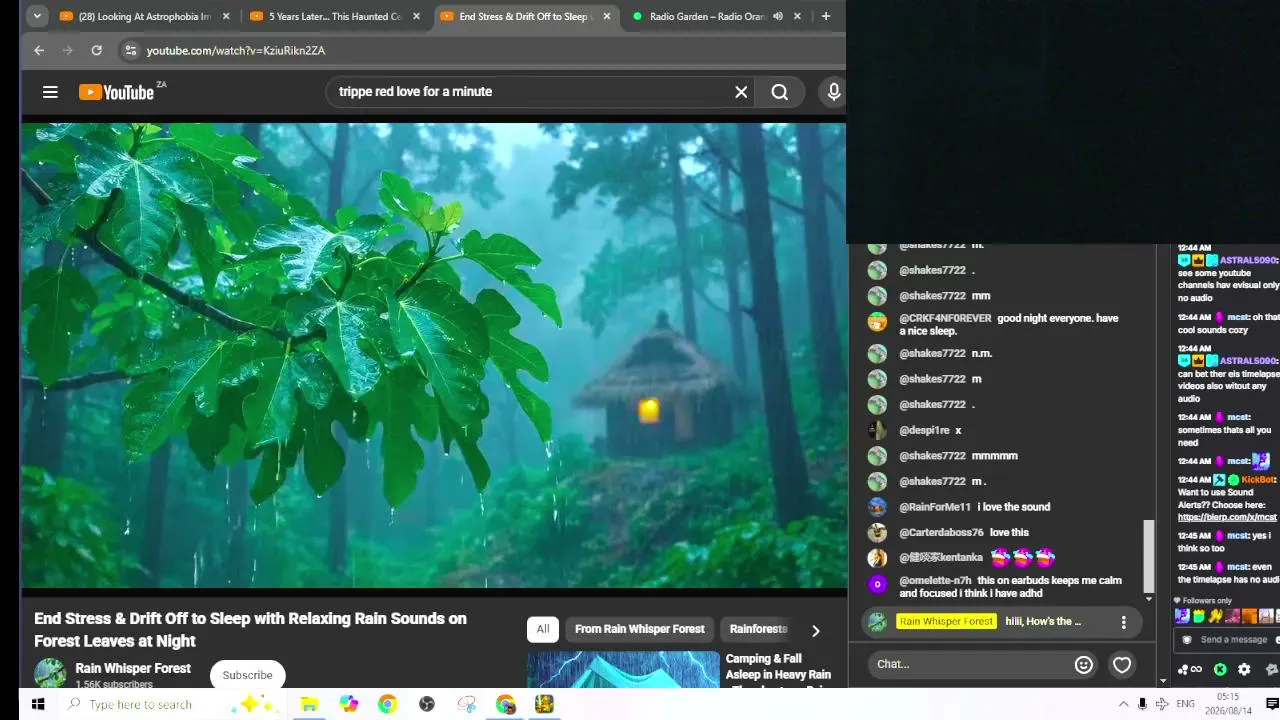Go to the YouTube home logo
Screen dimensions: 1280x720
[115, 92]
